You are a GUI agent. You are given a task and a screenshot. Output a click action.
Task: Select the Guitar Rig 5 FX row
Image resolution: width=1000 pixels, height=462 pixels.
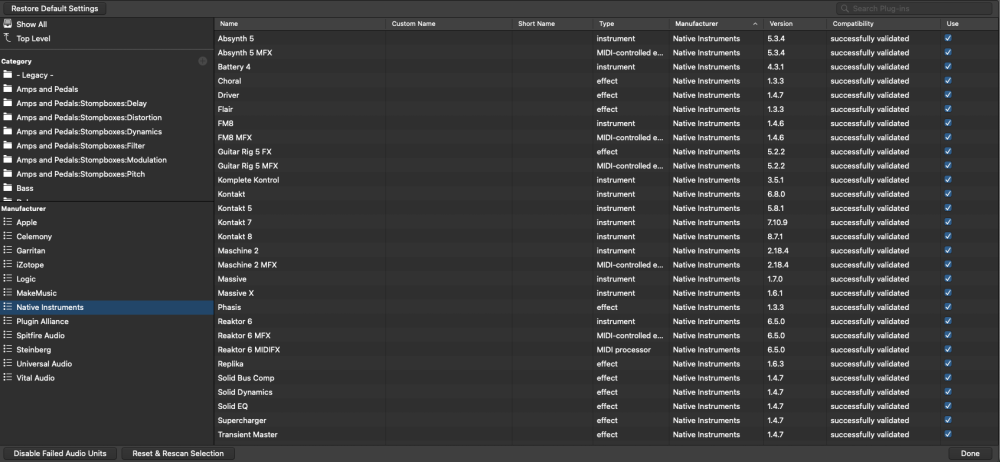[x=607, y=152]
